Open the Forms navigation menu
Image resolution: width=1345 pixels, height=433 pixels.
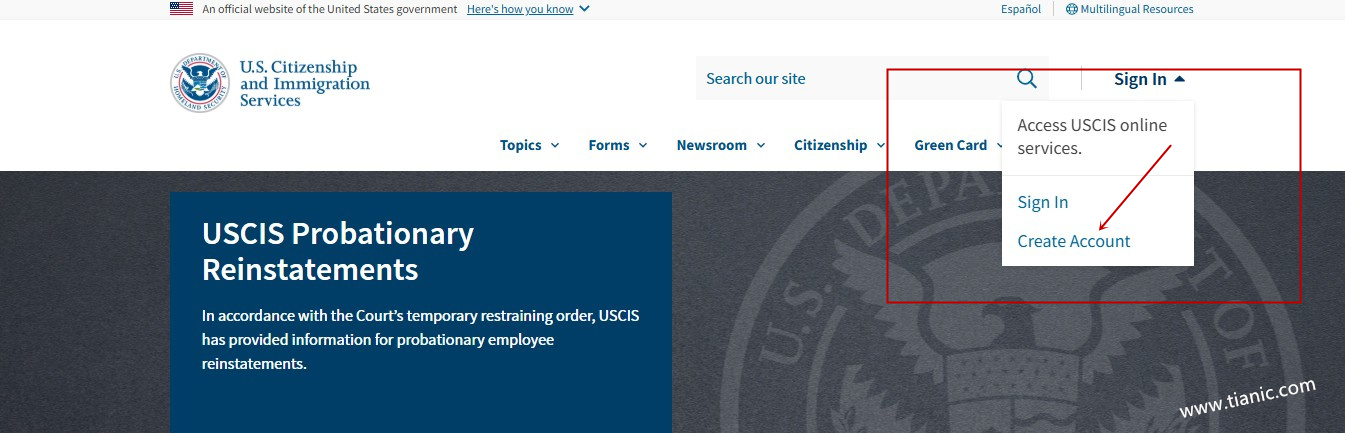tap(618, 145)
